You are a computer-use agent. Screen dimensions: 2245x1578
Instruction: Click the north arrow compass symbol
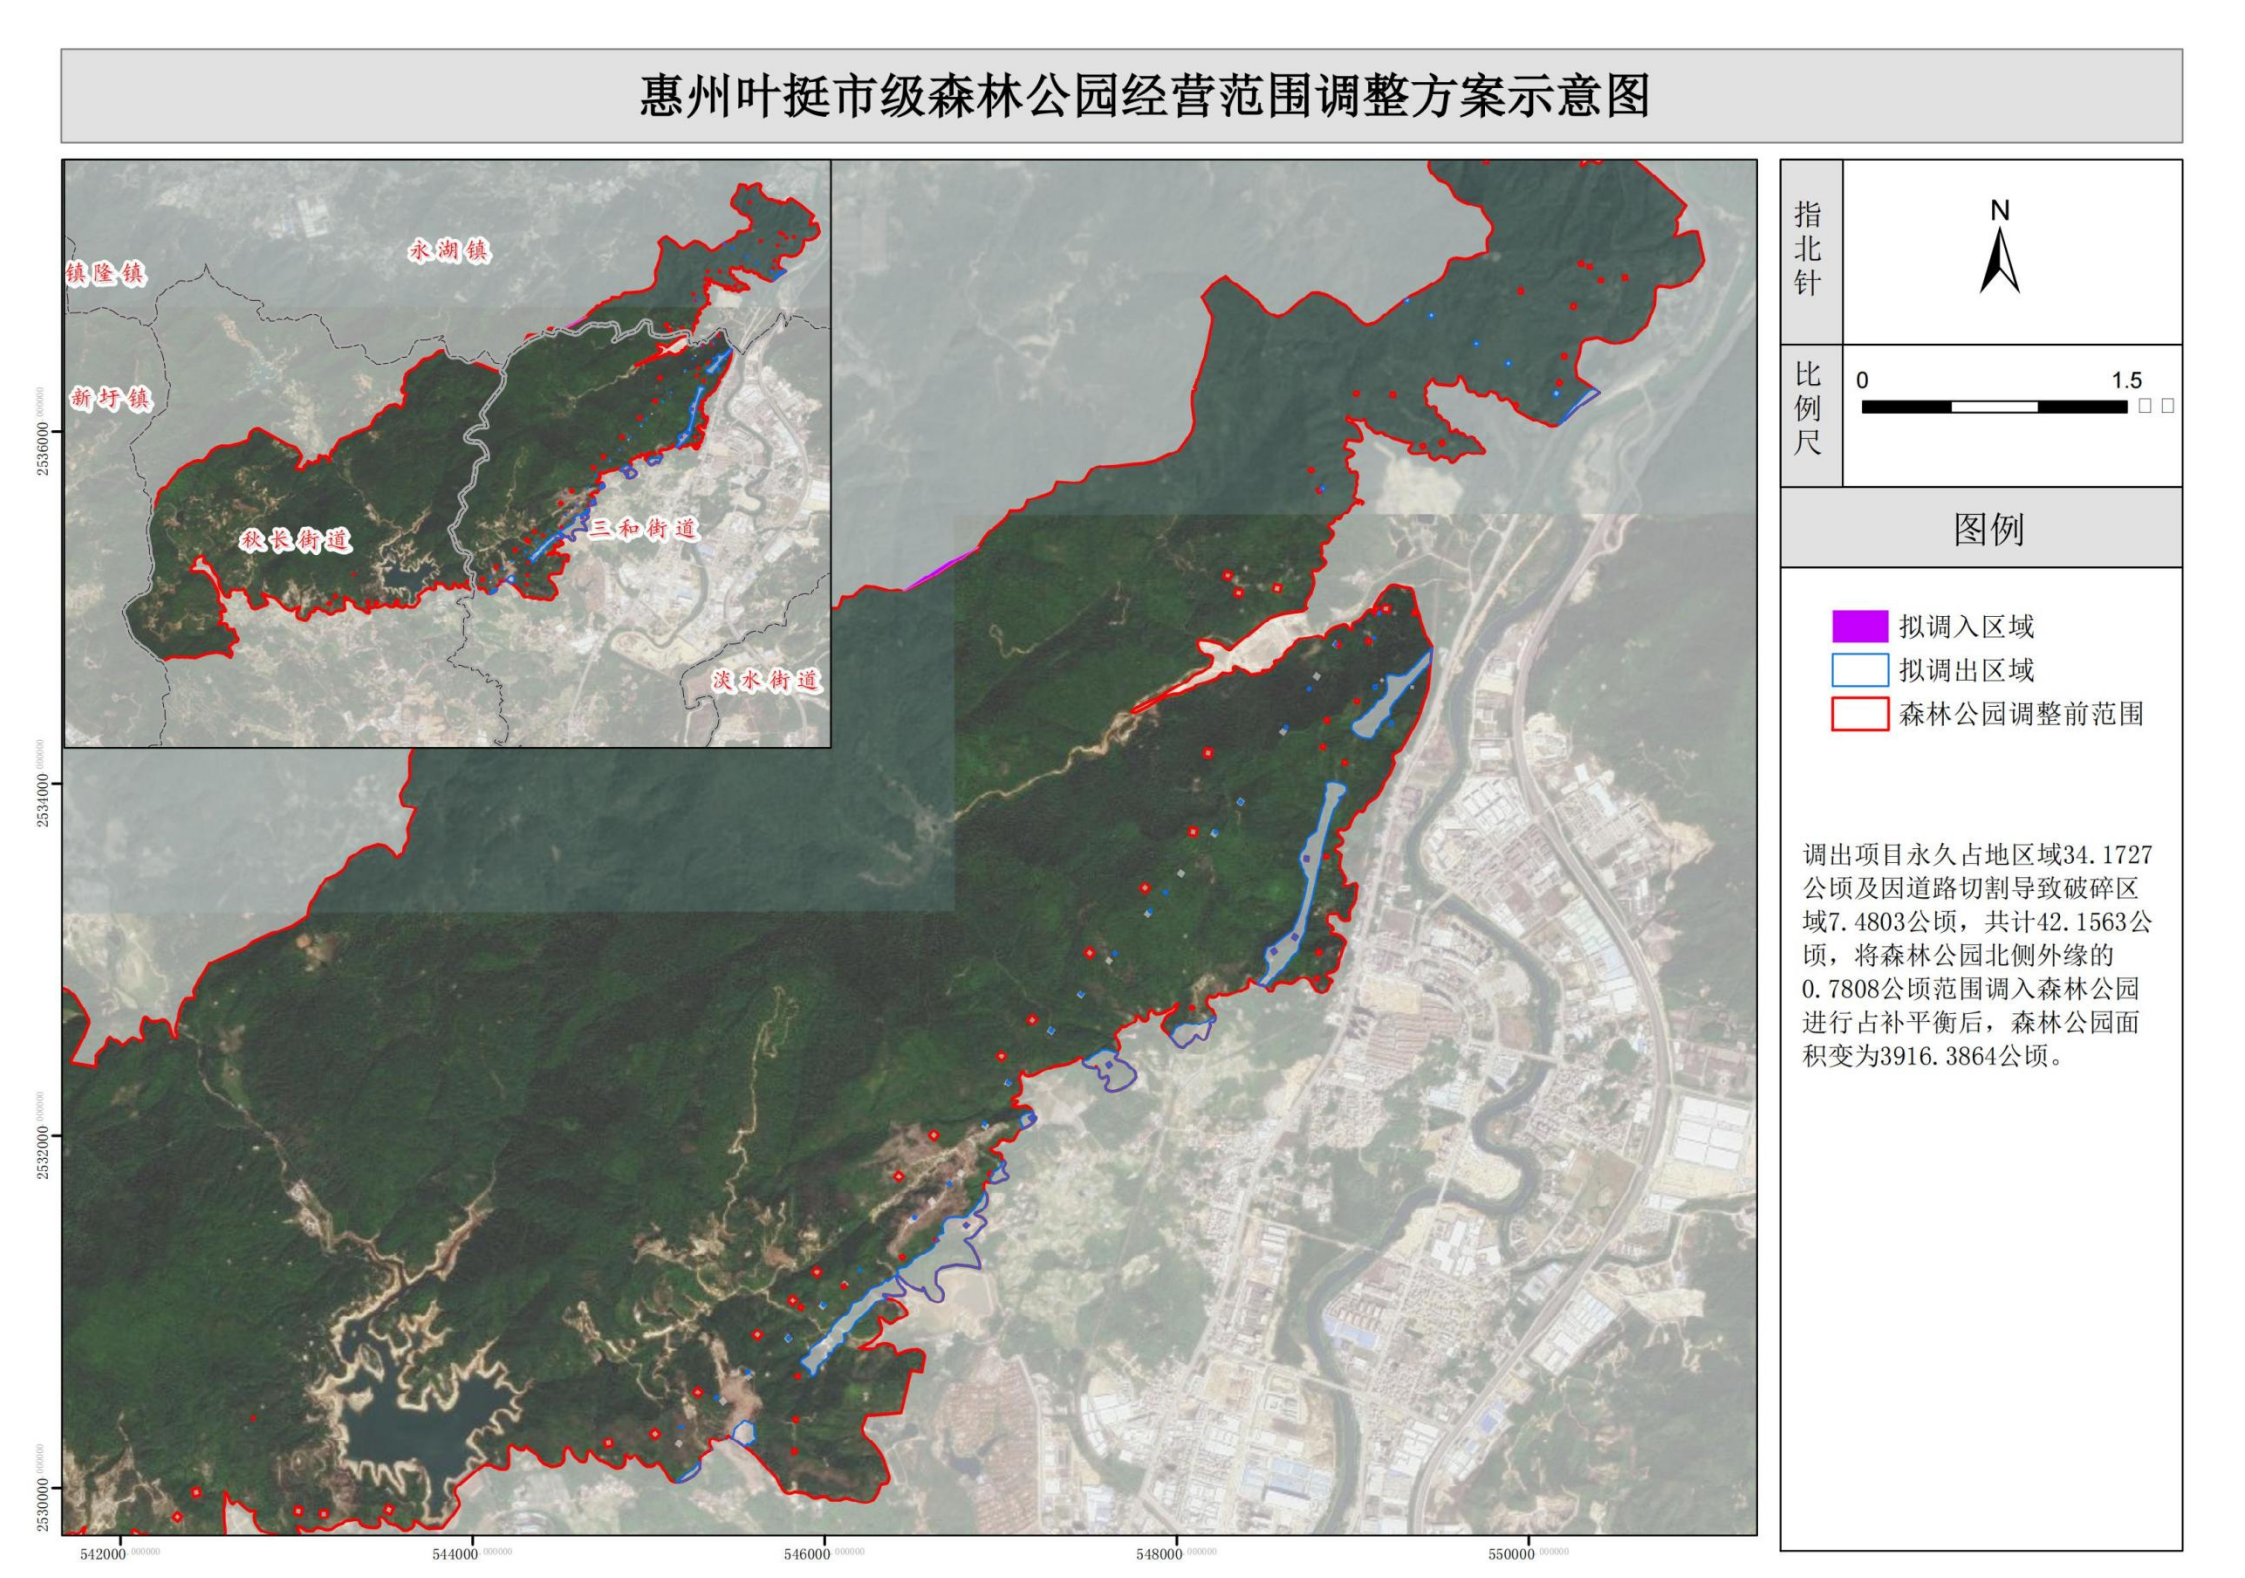(1999, 260)
